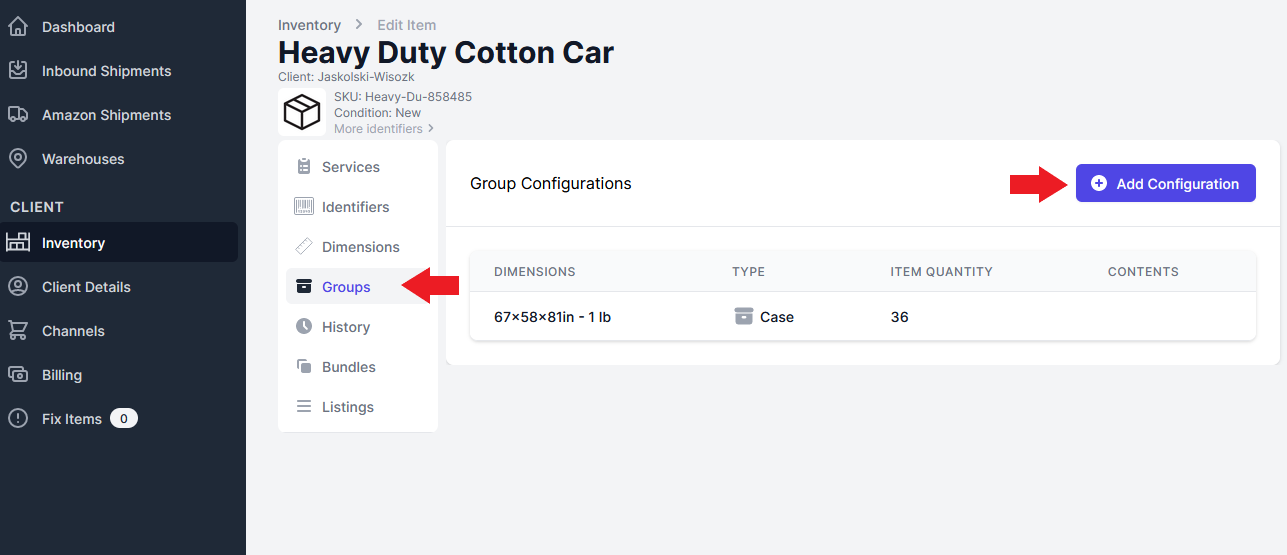The image size is (1287, 555).
Task: Click the product box thumbnail
Action: point(302,112)
